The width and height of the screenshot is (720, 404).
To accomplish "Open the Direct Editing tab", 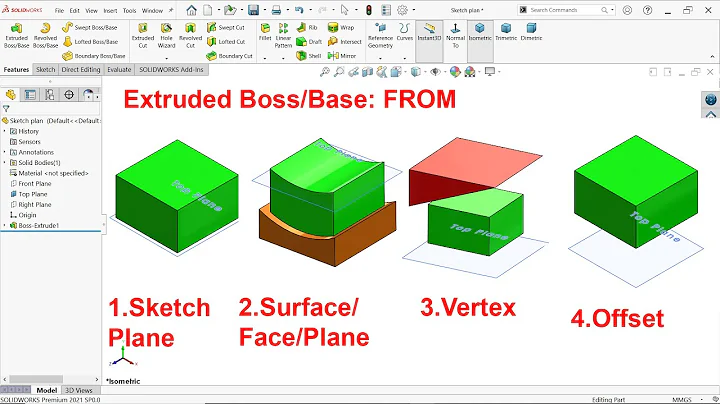I will click(81, 70).
